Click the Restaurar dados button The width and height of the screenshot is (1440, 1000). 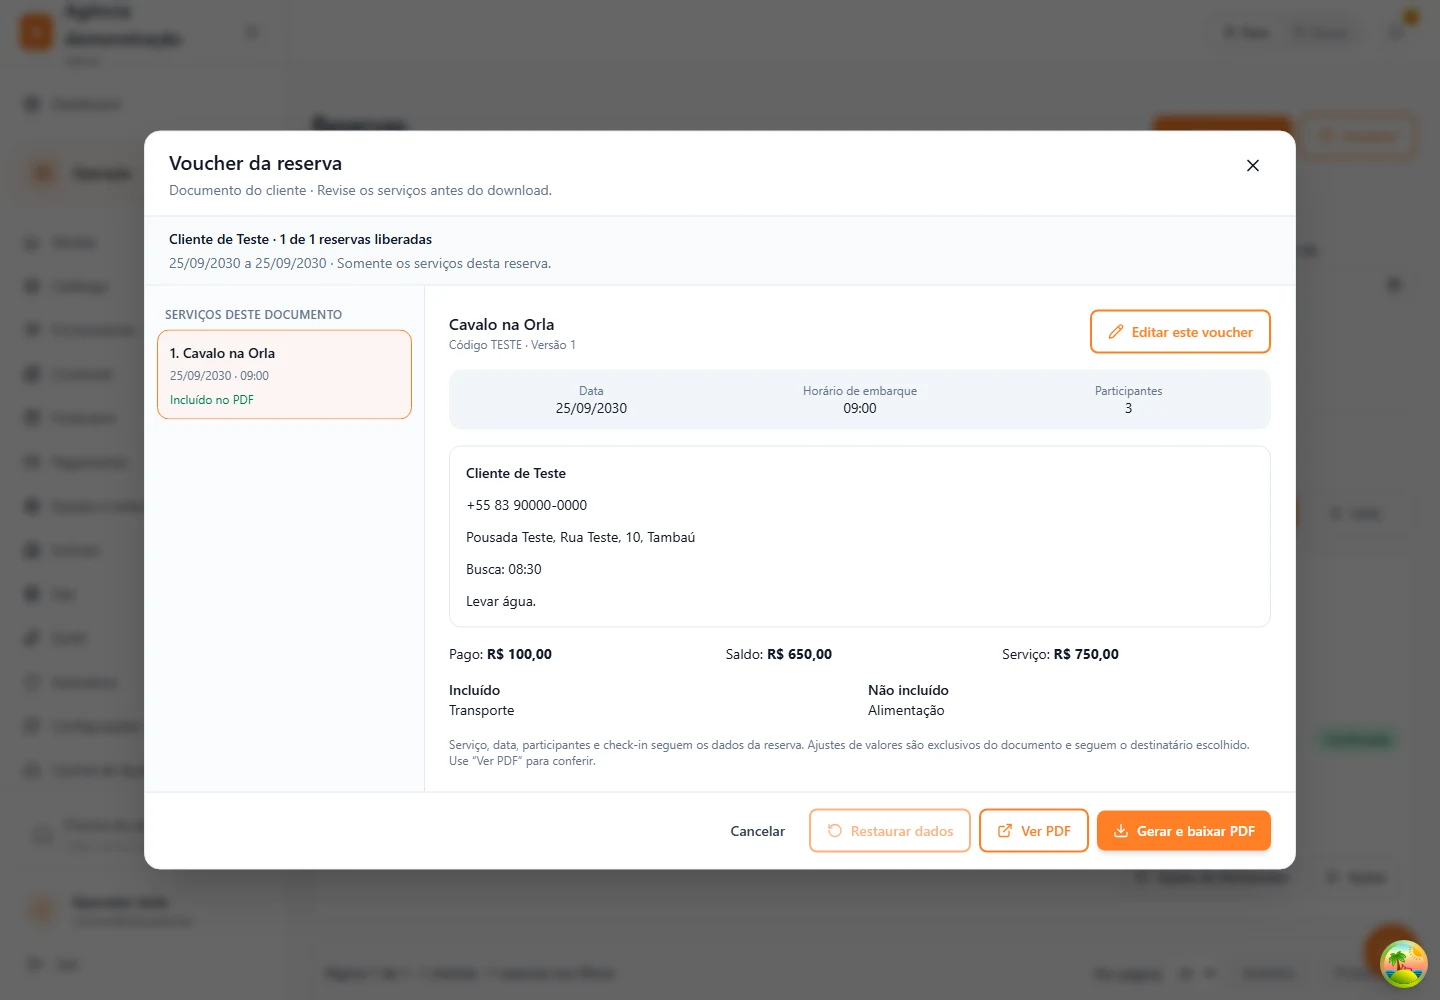pyautogui.click(x=889, y=831)
